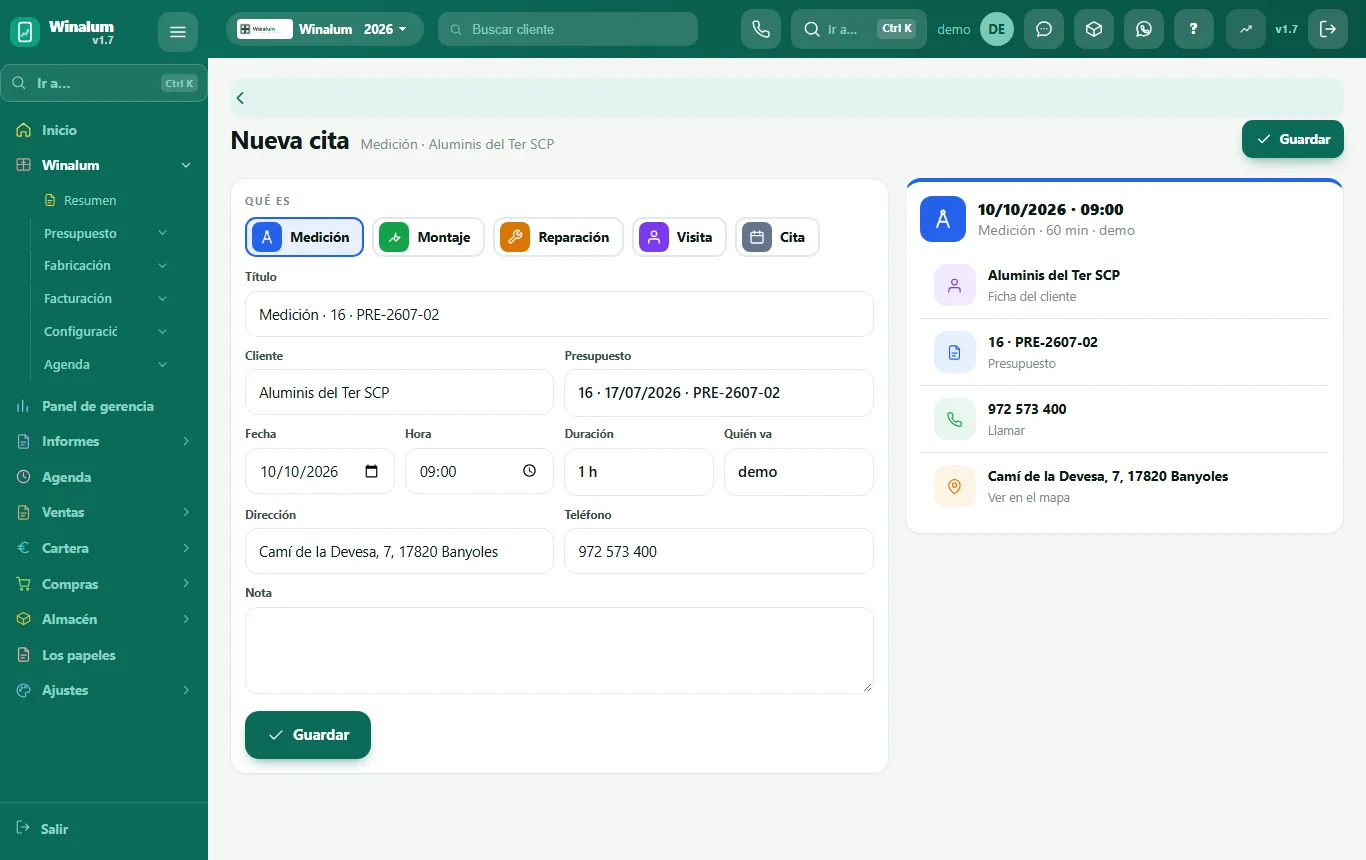This screenshot has height=860, width=1366.
Task: Click the green Llamar phone icon
Action: [954, 419]
